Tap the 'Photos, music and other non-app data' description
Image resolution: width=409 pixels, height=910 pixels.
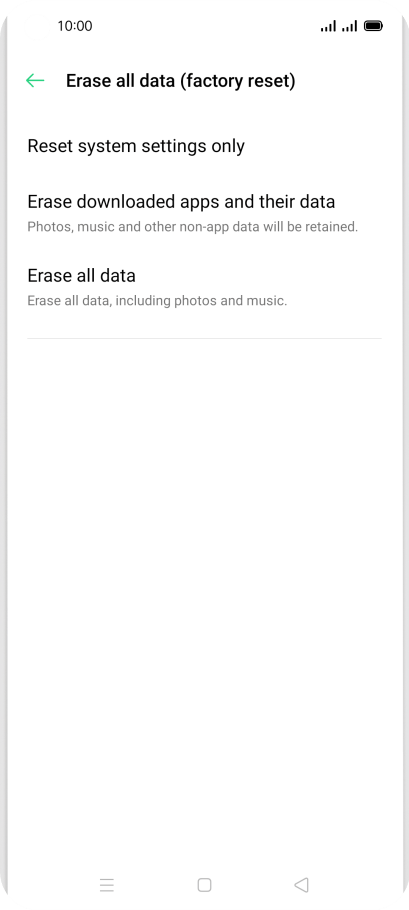(x=193, y=227)
